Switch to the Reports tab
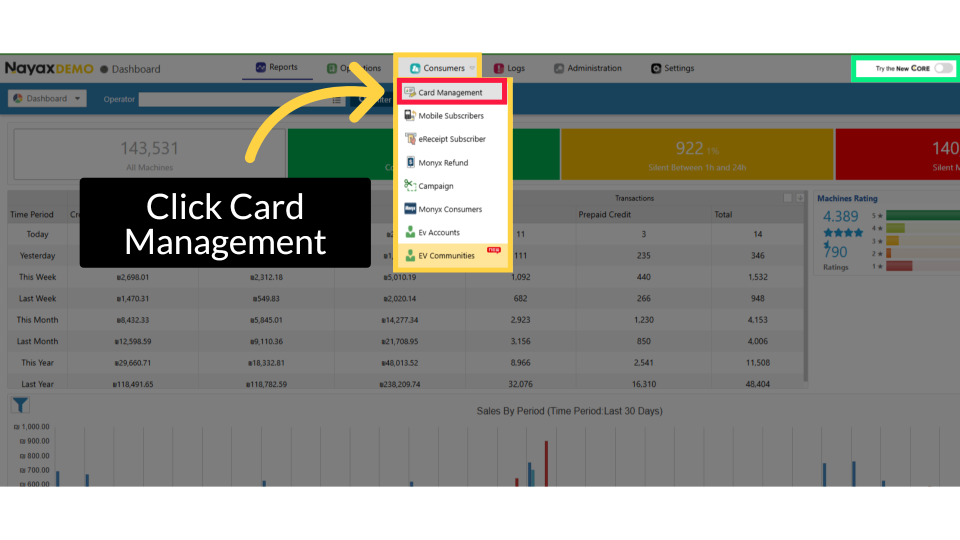The image size is (960, 540). (x=276, y=68)
